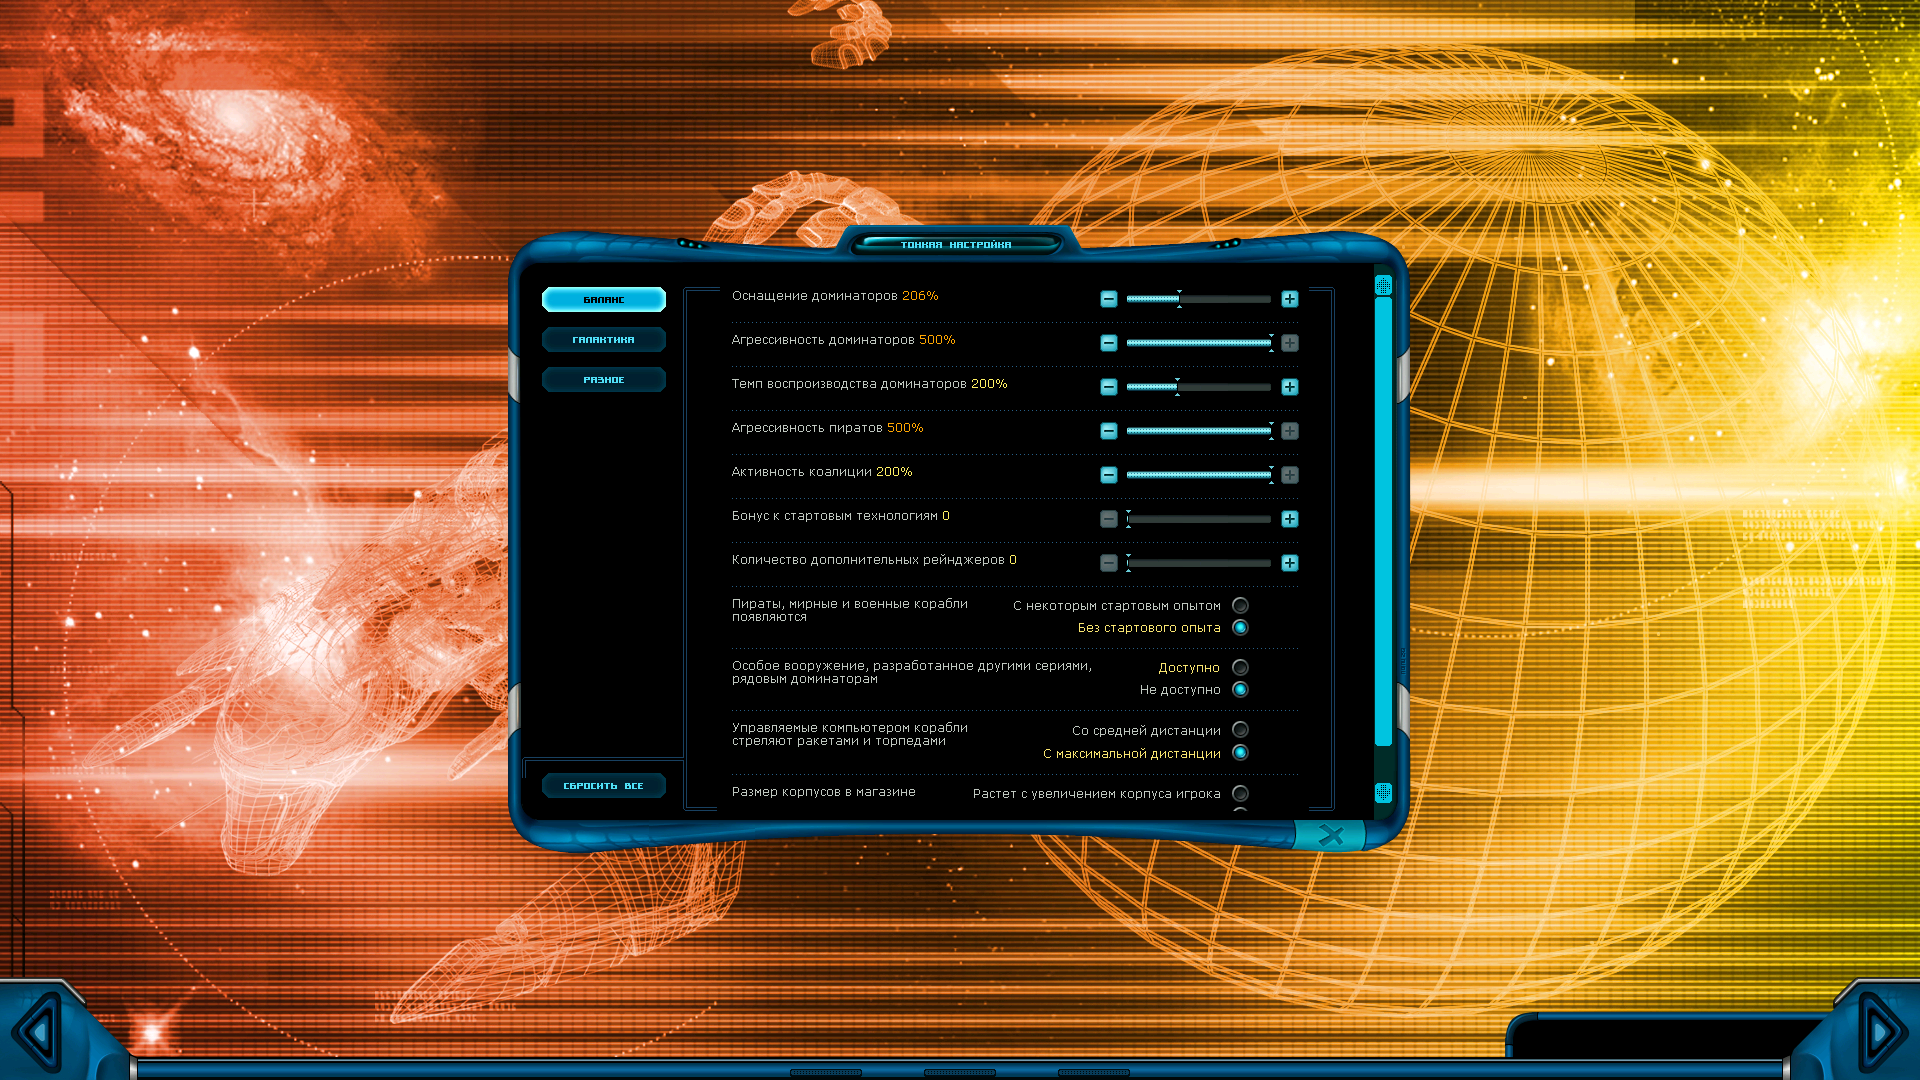The width and height of the screenshot is (1920, 1080).
Task: Decrease Агрессивность пиратов with minus icon
Action: coord(1108,431)
